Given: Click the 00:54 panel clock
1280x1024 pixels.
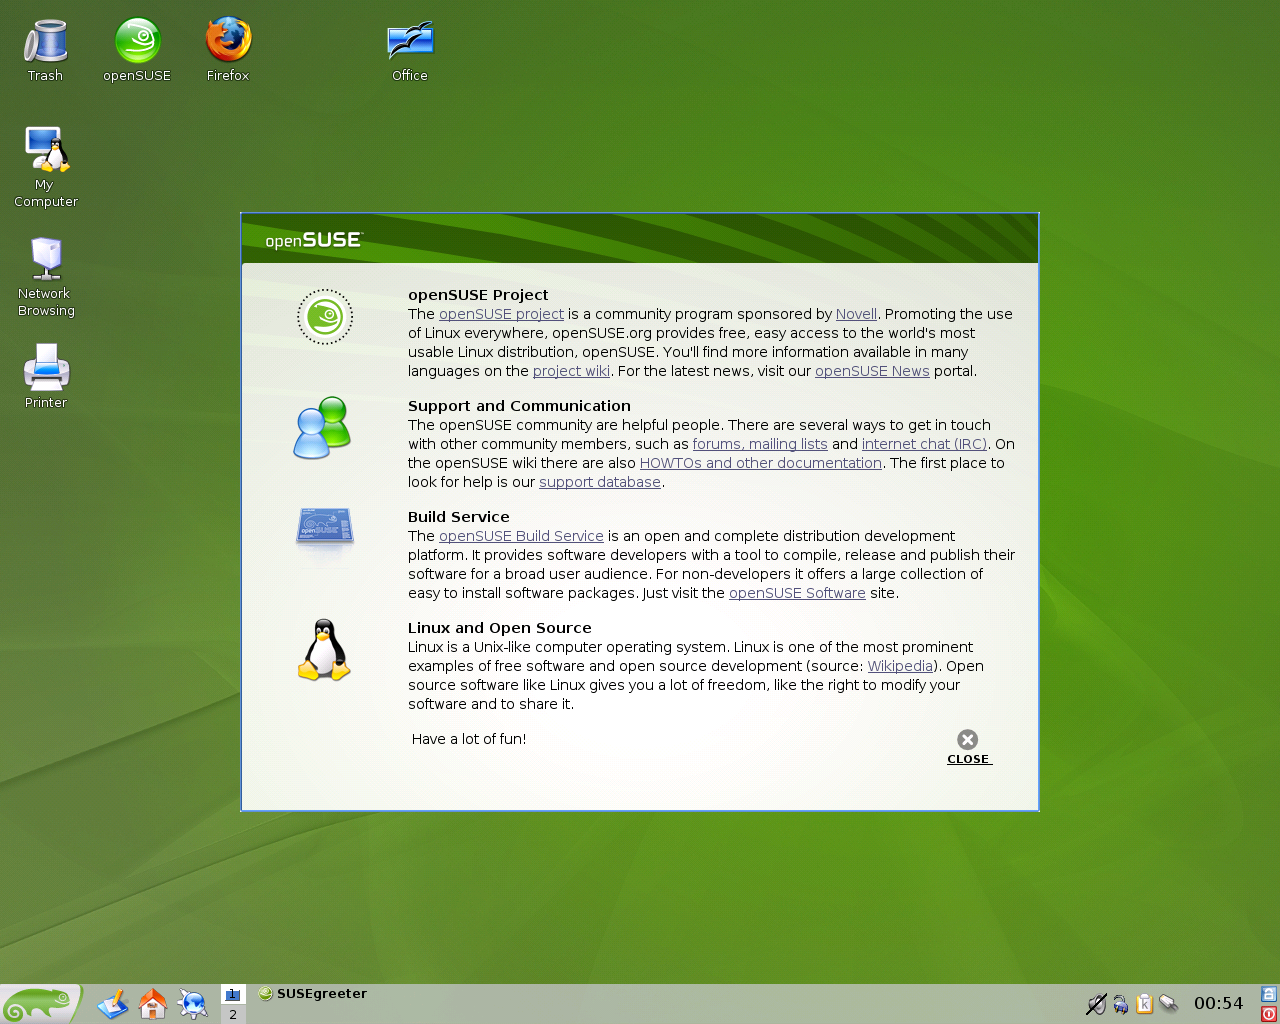Looking at the screenshot, I should [1218, 1004].
